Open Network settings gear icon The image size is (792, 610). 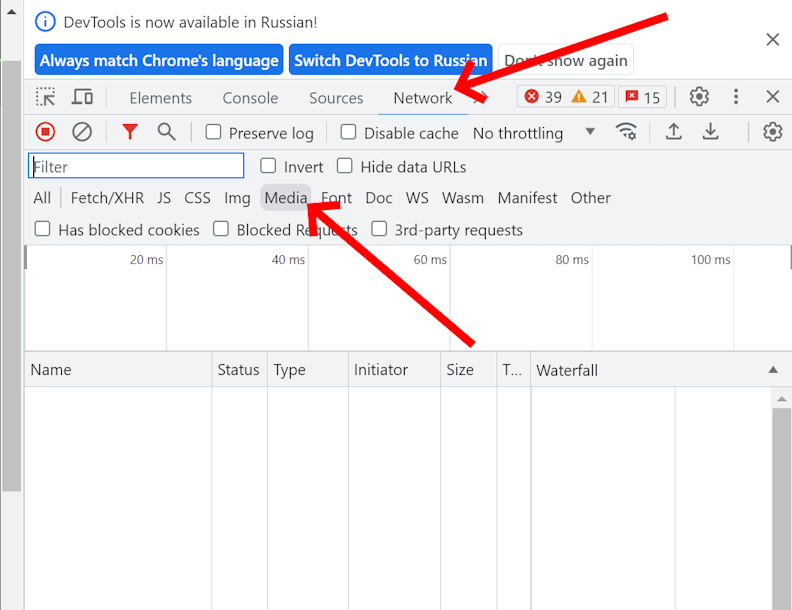click(x=772, y=132)
